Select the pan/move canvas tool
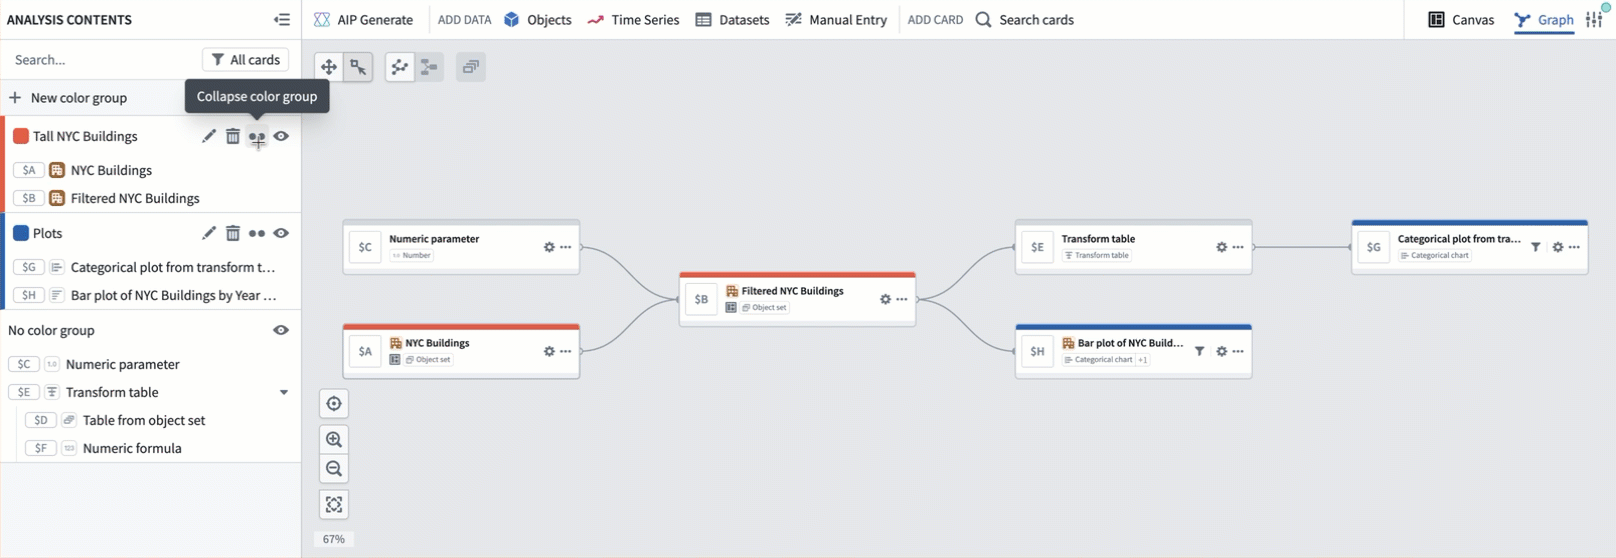The height and width of the screenshot is (558, 1616). click(x=329, y=67)
